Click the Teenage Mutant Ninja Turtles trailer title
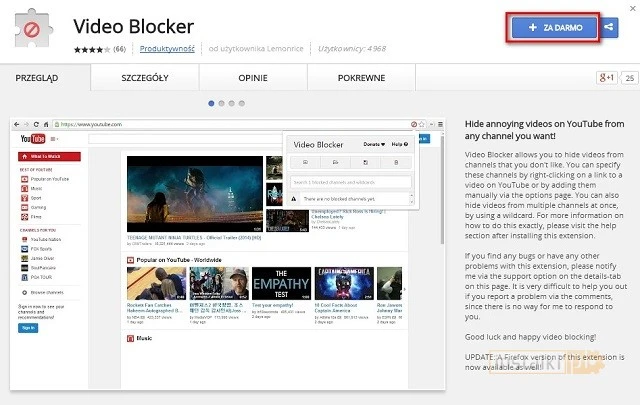The image size is (640, 405). [x=194, y=238]
